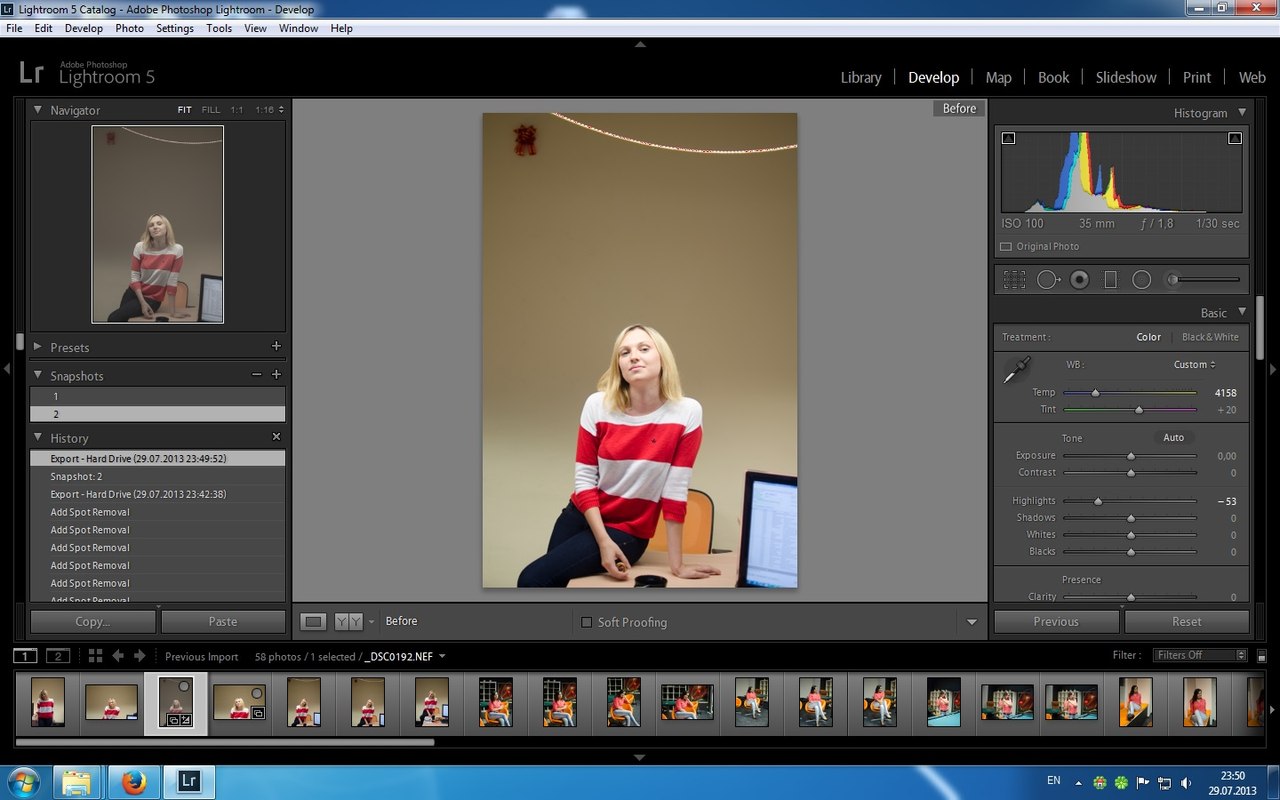Click the Copy... button
This screenshot has width=1280, height=800.
pos(93,621)
